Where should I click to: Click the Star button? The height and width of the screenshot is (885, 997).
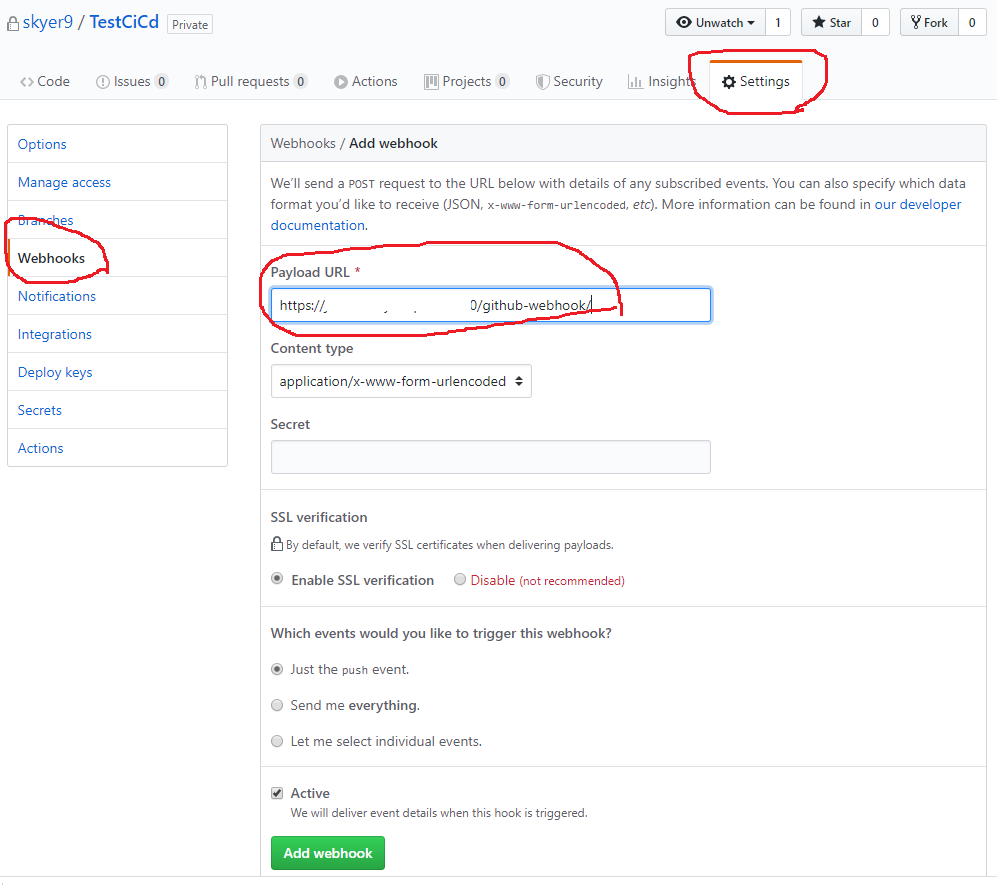point(832,22)
